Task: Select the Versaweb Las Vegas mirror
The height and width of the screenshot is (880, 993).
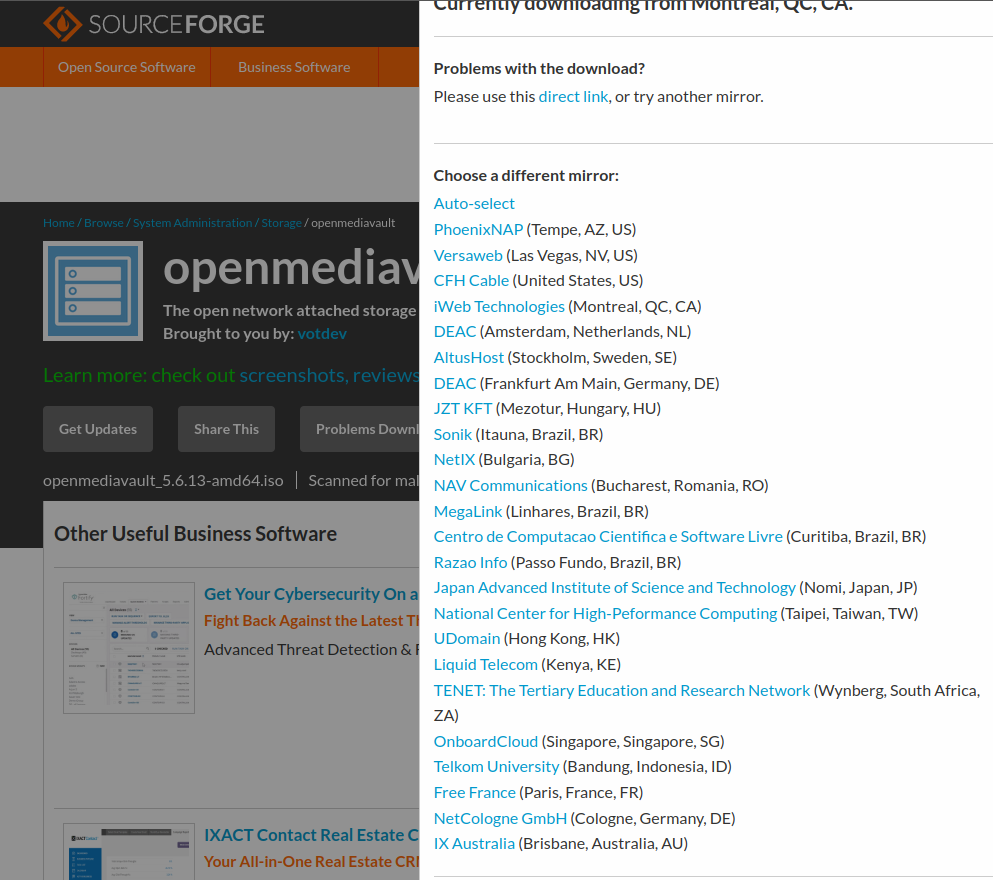Action: pos(468,255)
